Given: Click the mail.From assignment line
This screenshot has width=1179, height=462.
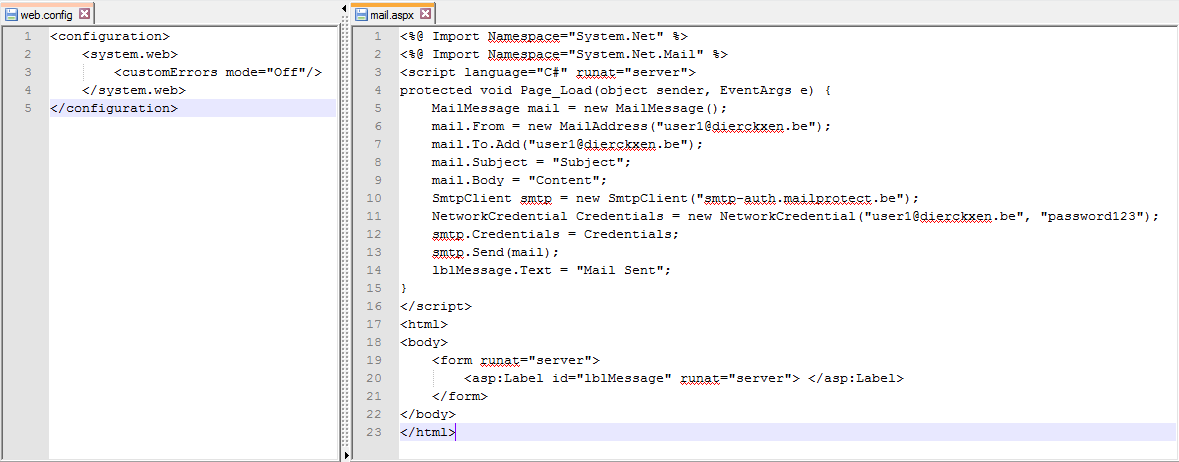Looking at the screenshot, I should coord(632,126).
